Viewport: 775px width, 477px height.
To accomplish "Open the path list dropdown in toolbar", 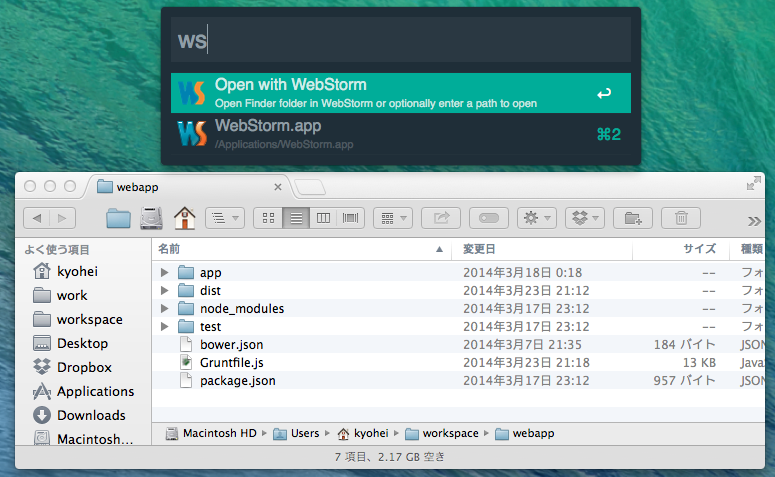I will click(x=225, y=218).
